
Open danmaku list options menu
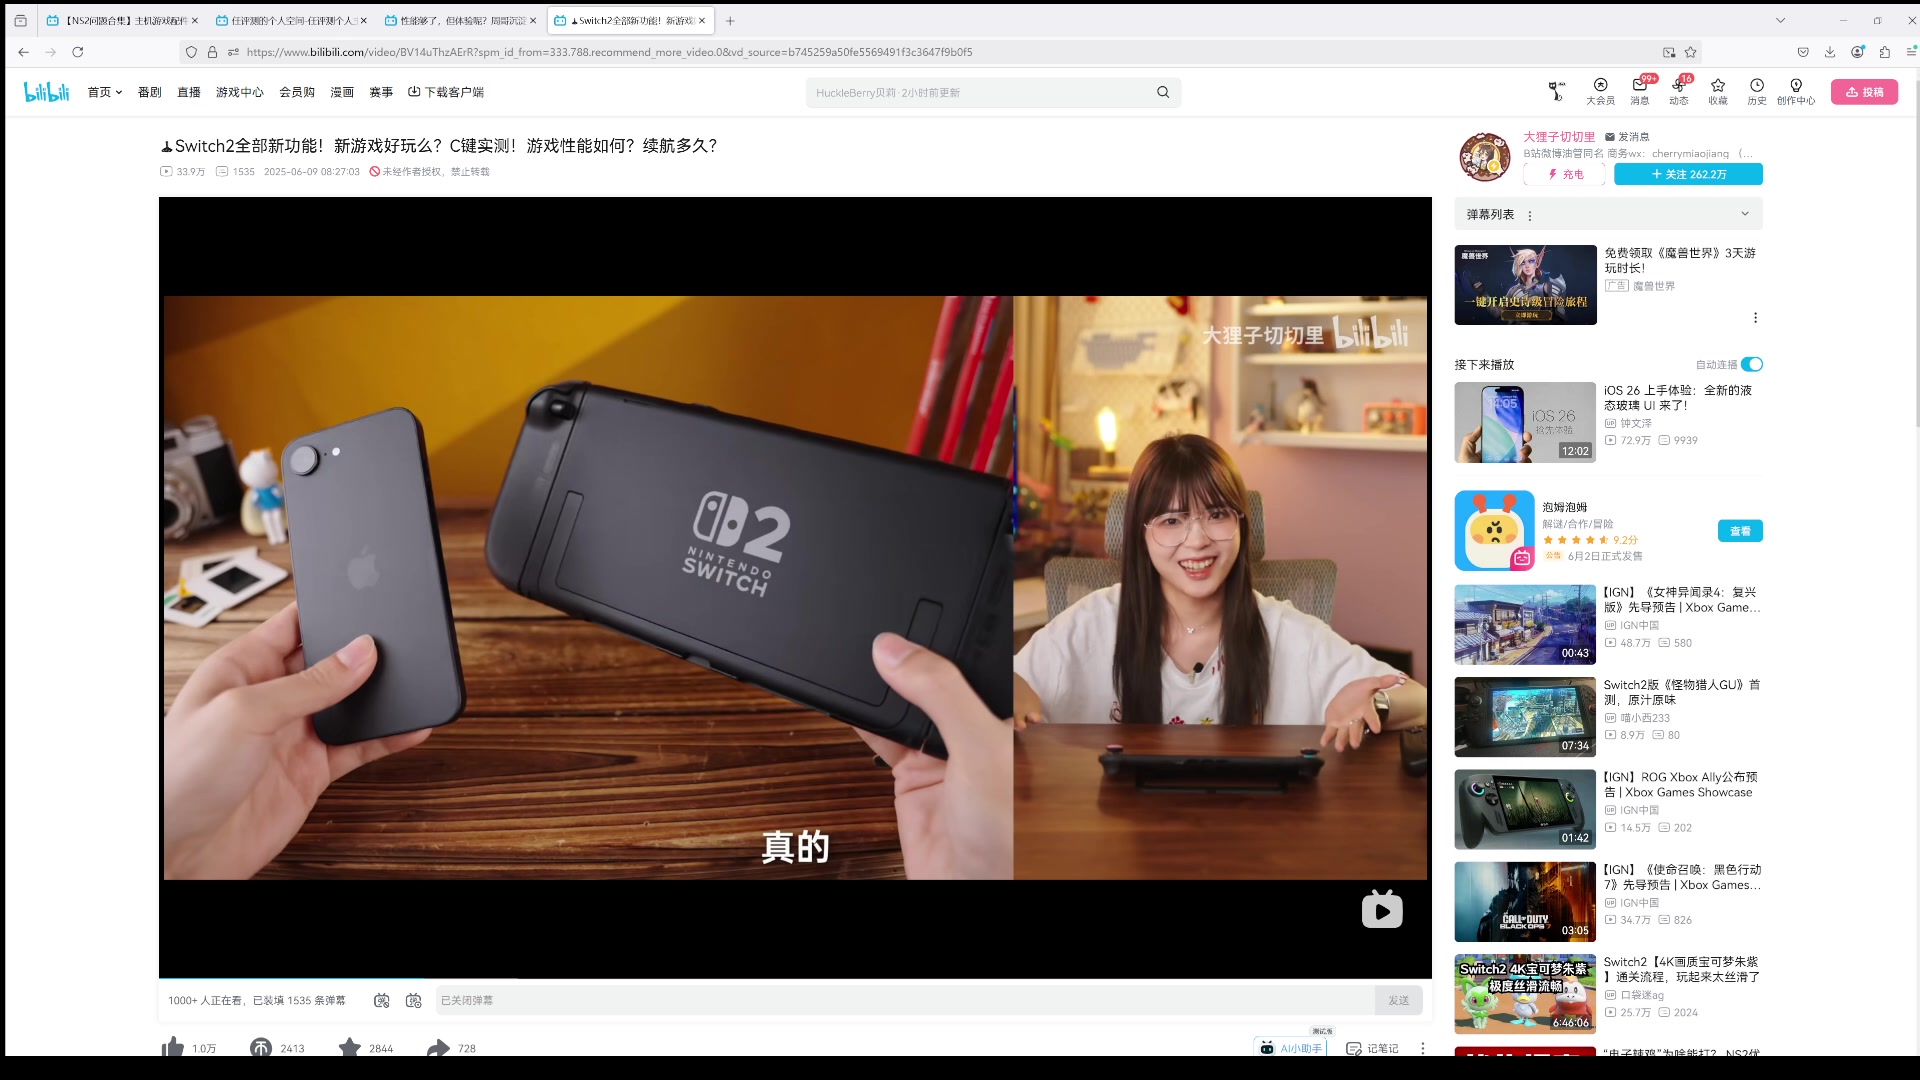[x=1530, y=215]
